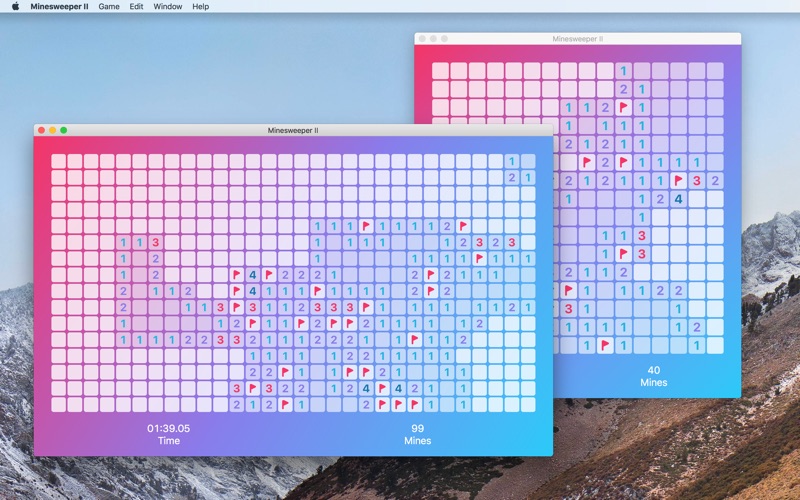This screenshot has width=800, height=500.
Task: Click the flag right of the three consecutive 3s
Action: [x=366, y=308]
